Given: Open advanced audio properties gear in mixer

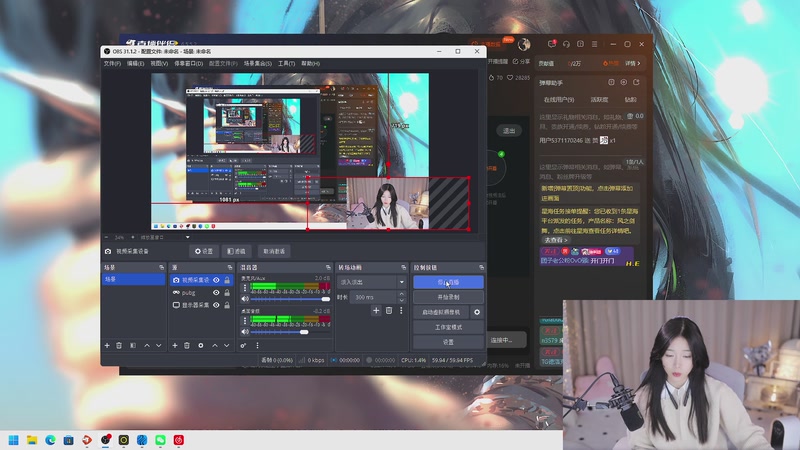Looking at the screenshot, I should coord(243,345).
